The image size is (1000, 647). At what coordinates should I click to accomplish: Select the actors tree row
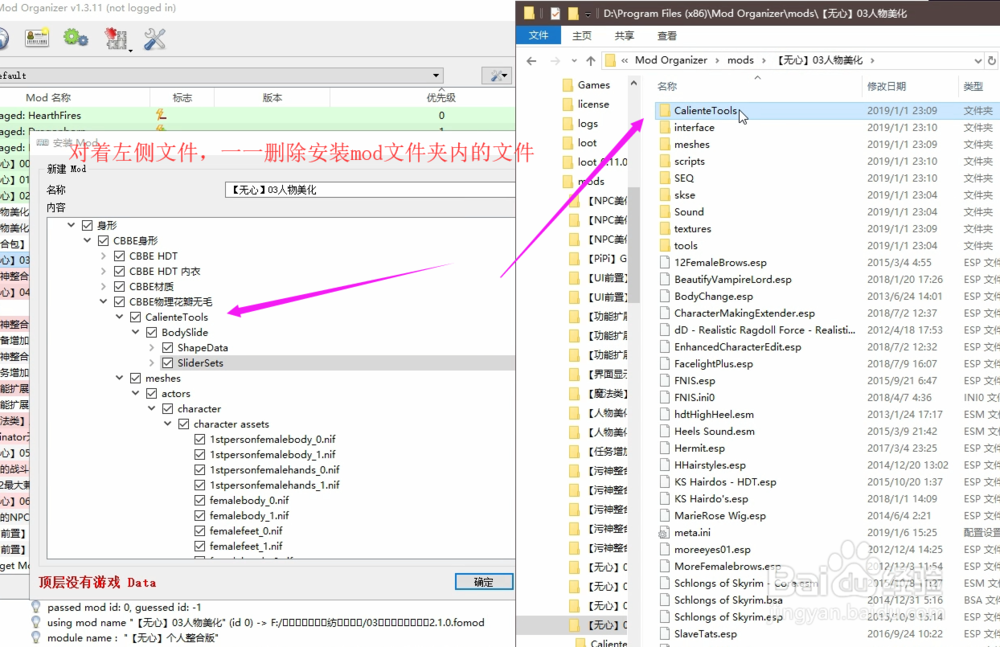click(x=175, y=394)
